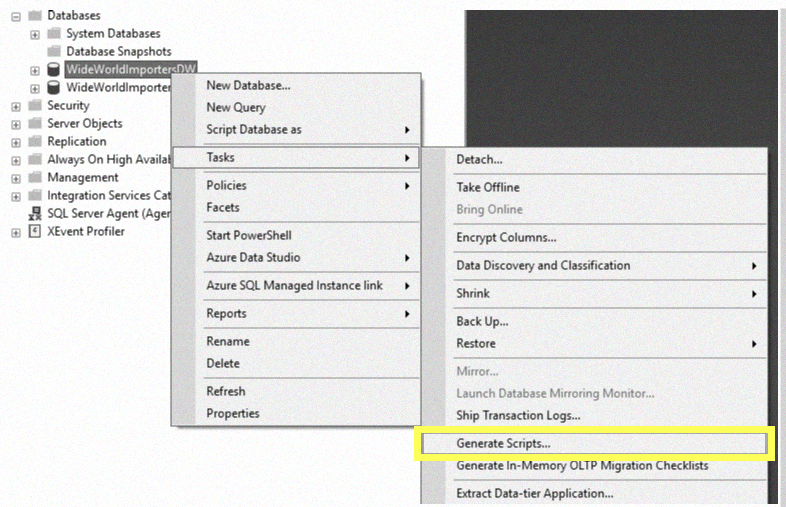Expand the Management node
This screenshot has height=507, width=786.
coord(16,179)
